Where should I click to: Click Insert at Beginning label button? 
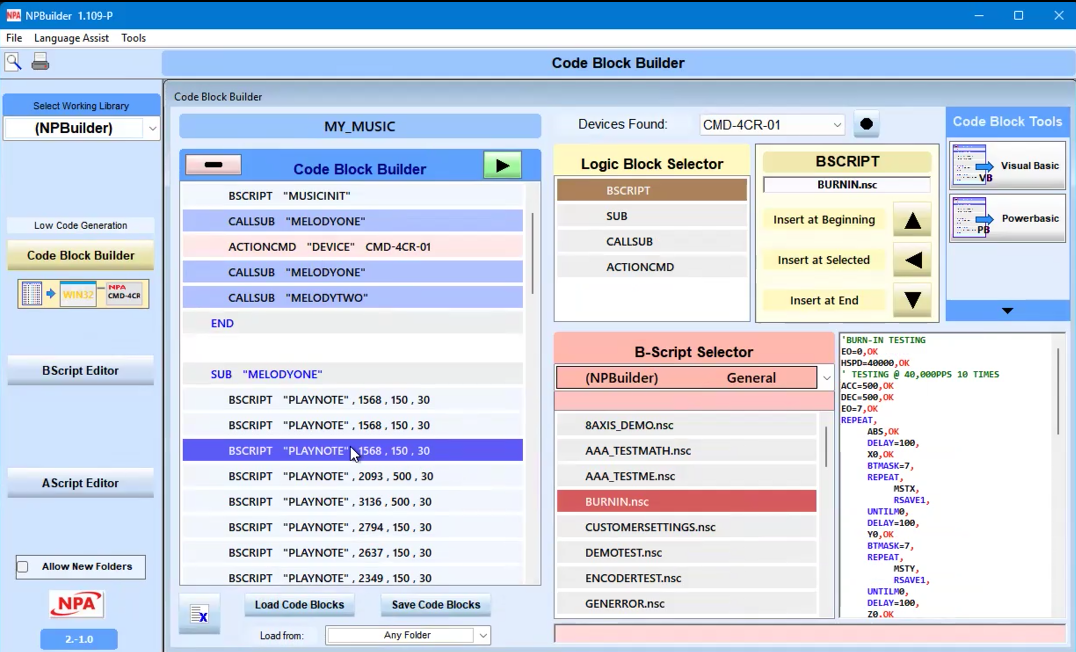click(823, 220)
